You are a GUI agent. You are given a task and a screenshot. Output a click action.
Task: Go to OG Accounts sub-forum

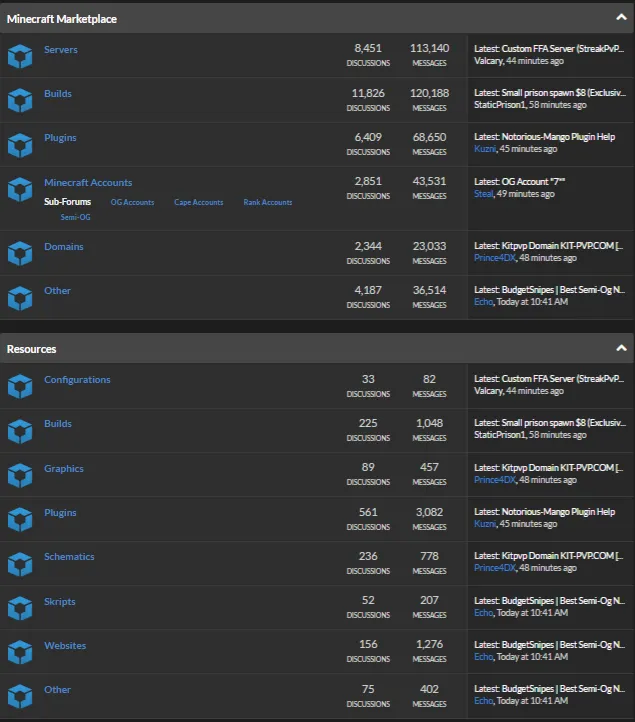(x=133, y=202)
